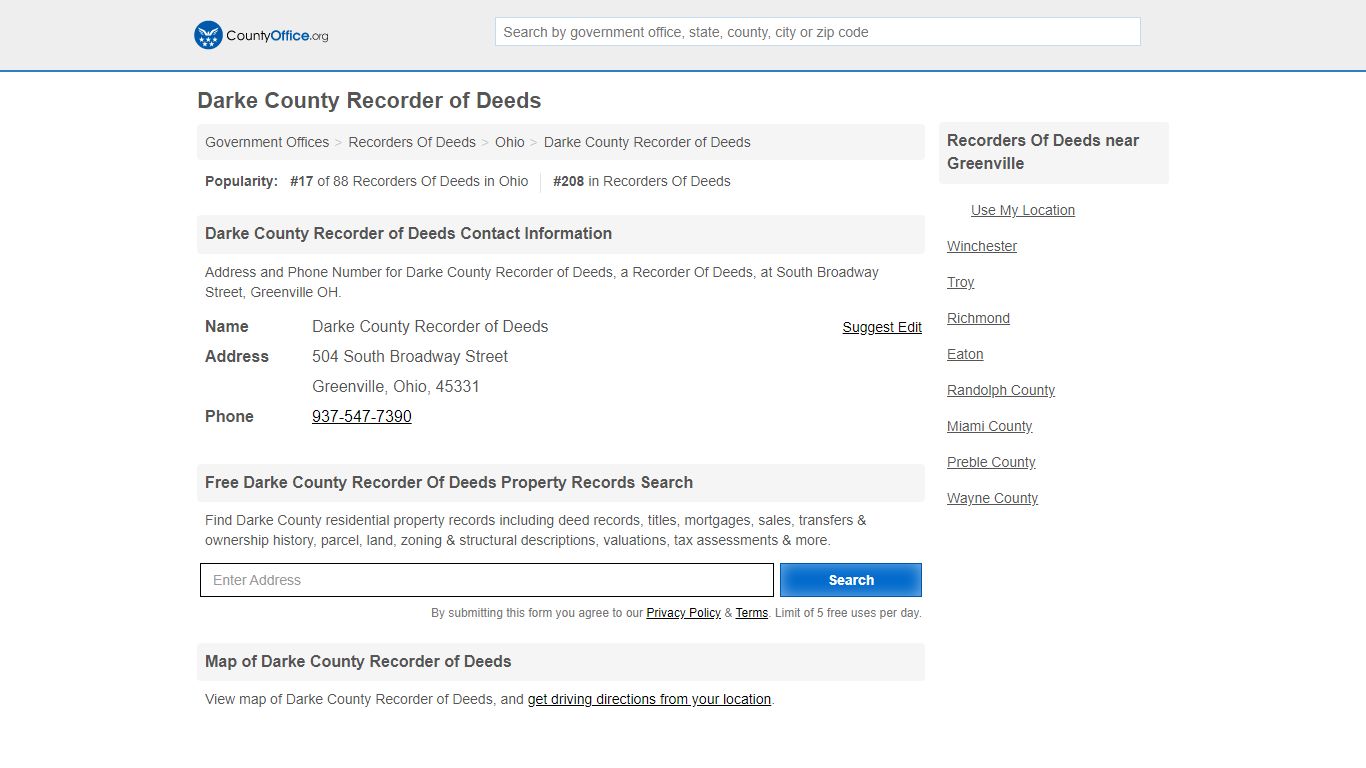
Task: Open the Wayne County link
Action: (992, 498)
